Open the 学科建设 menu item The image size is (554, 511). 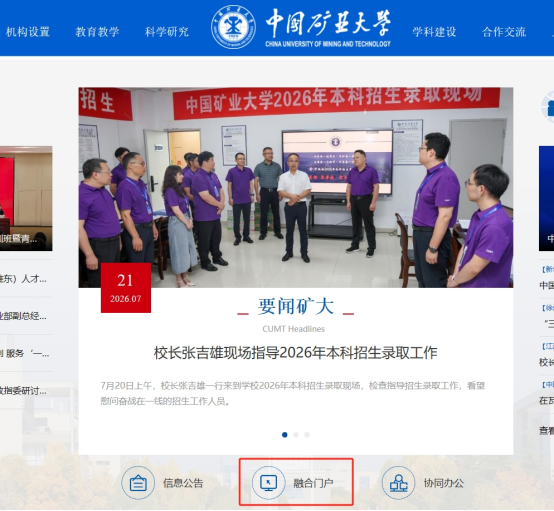(434, 32)
